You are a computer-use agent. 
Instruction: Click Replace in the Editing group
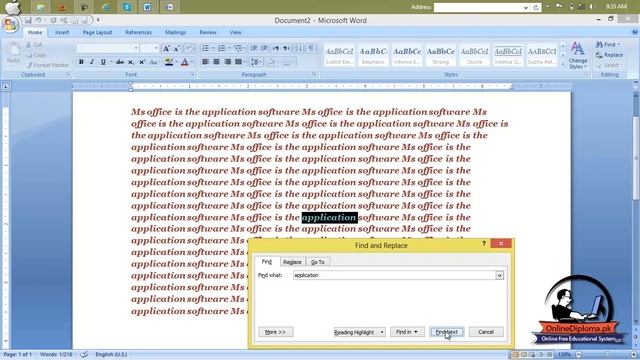pyautogui.click(x=609, y=55)
